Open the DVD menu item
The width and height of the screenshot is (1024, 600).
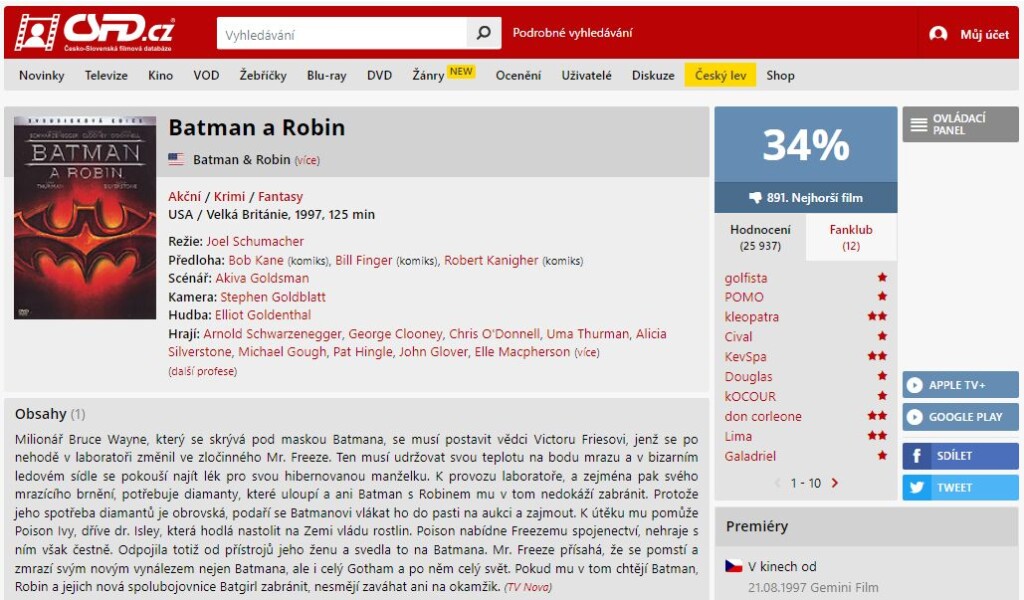pyautogui.click(x=379, y=76)
